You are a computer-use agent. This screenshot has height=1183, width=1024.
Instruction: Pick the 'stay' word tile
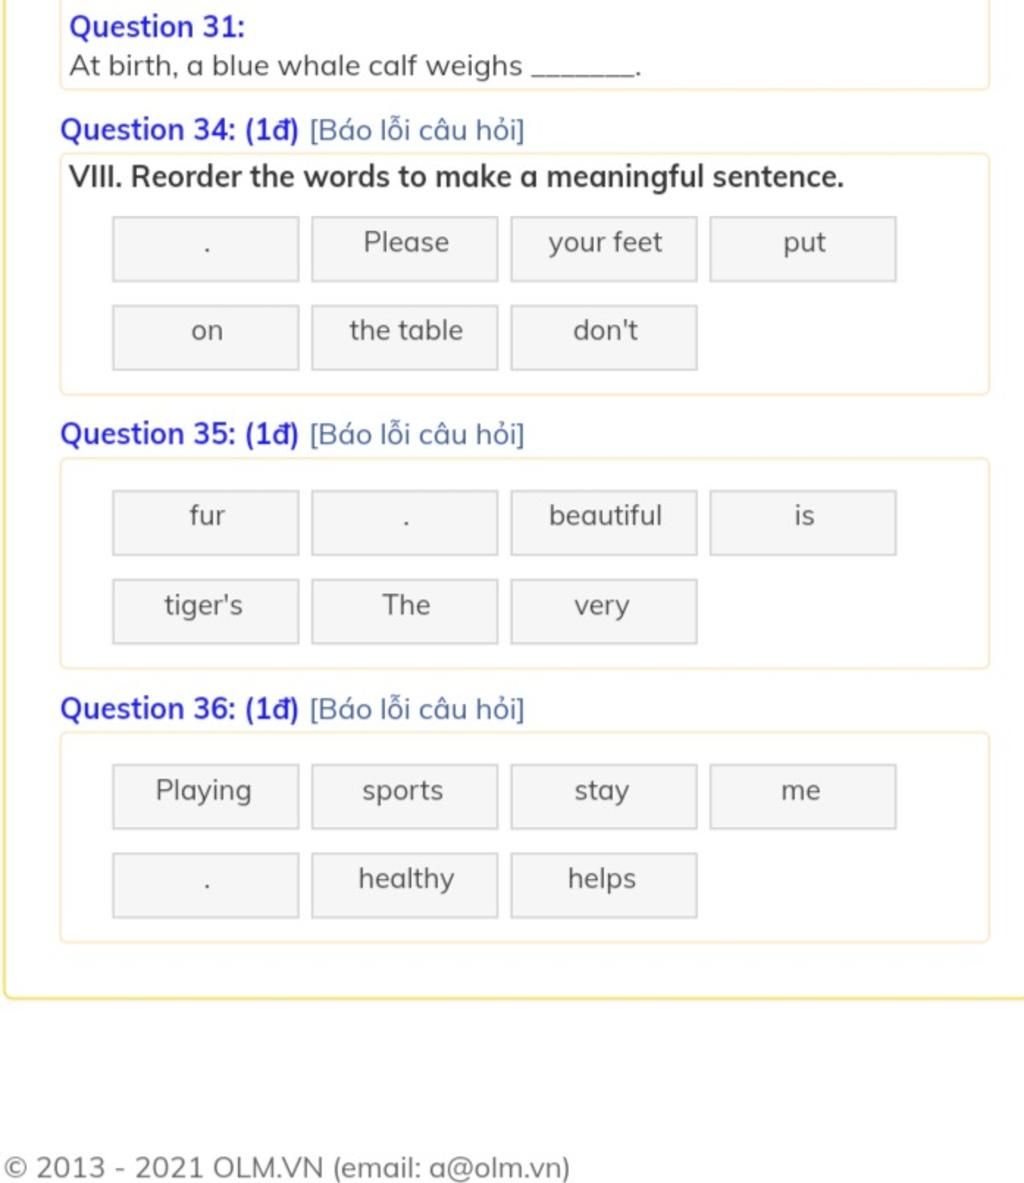(604, 796)
